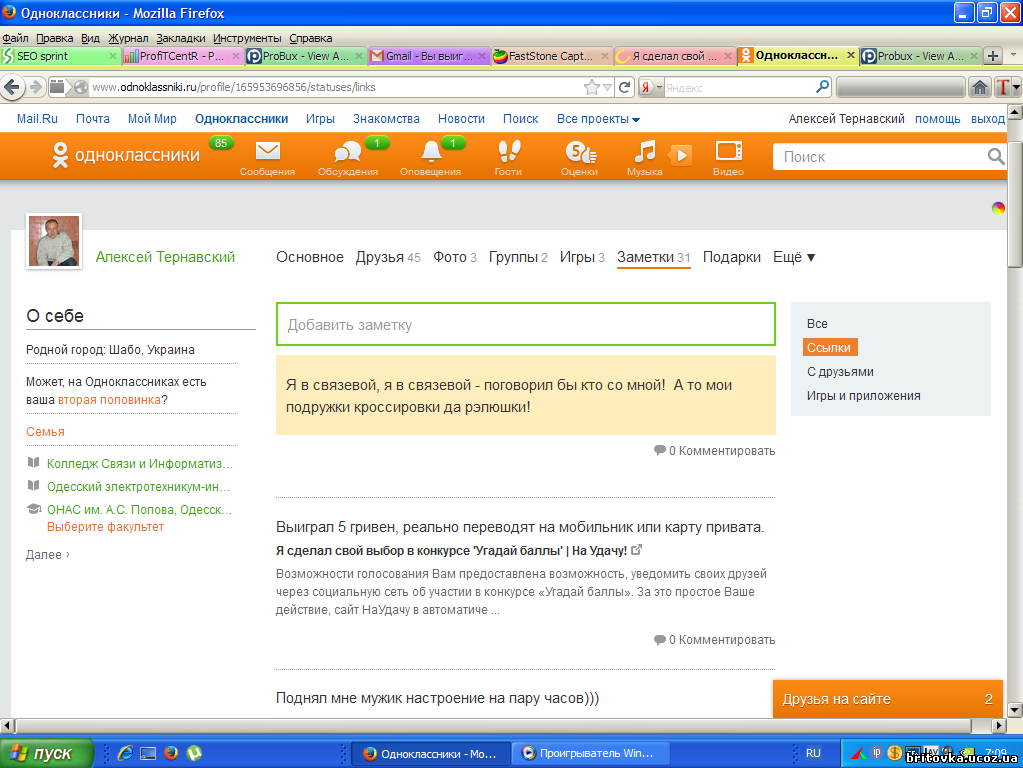
Task: Expand the Друзья на сайте panel
Action: pyautogui.click(x=887, y=699)
